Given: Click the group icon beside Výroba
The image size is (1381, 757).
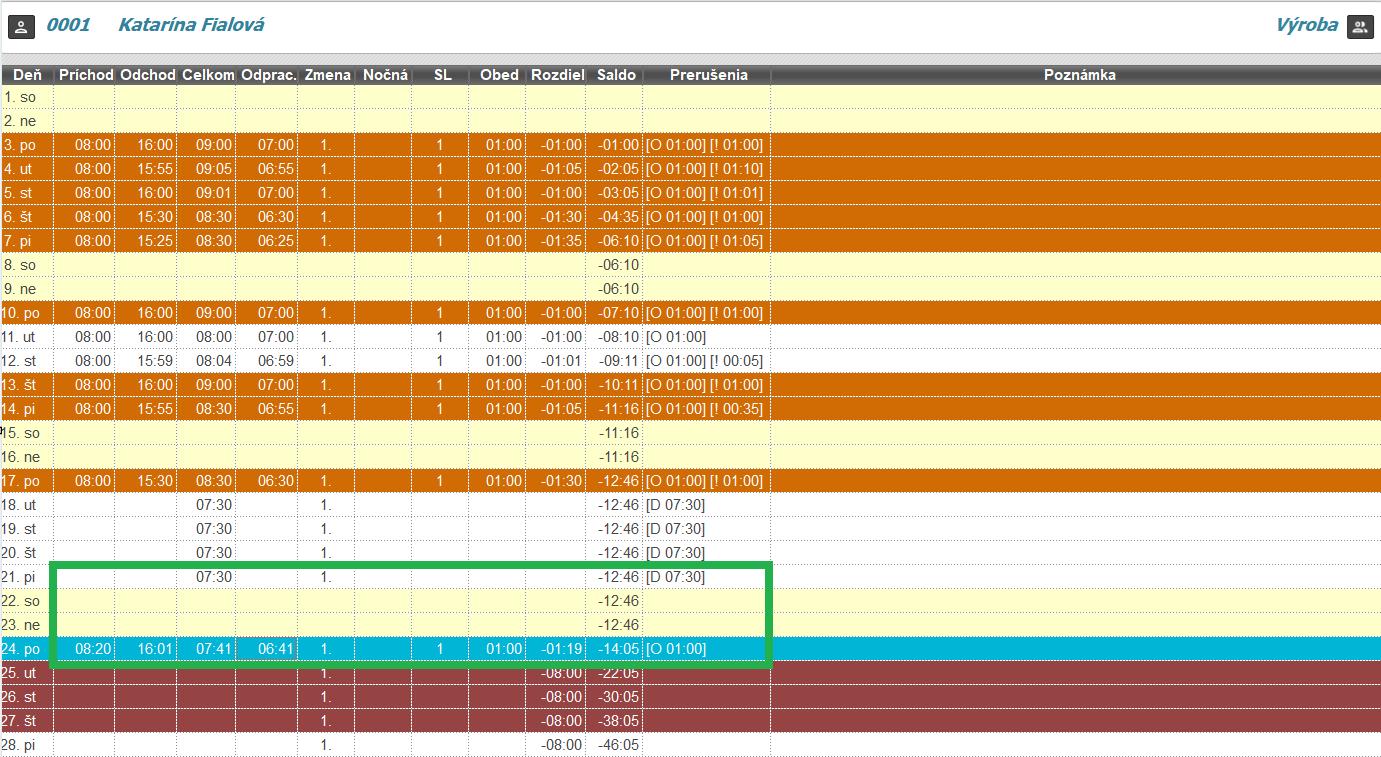Looking at the screenshot, I should (x=1359, y=26).
